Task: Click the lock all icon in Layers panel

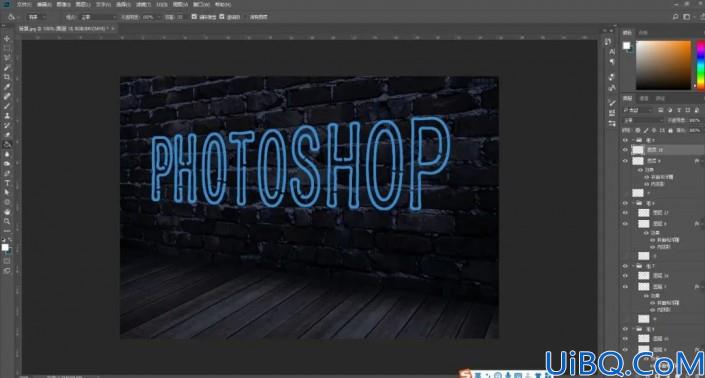Action: (670, 130)
